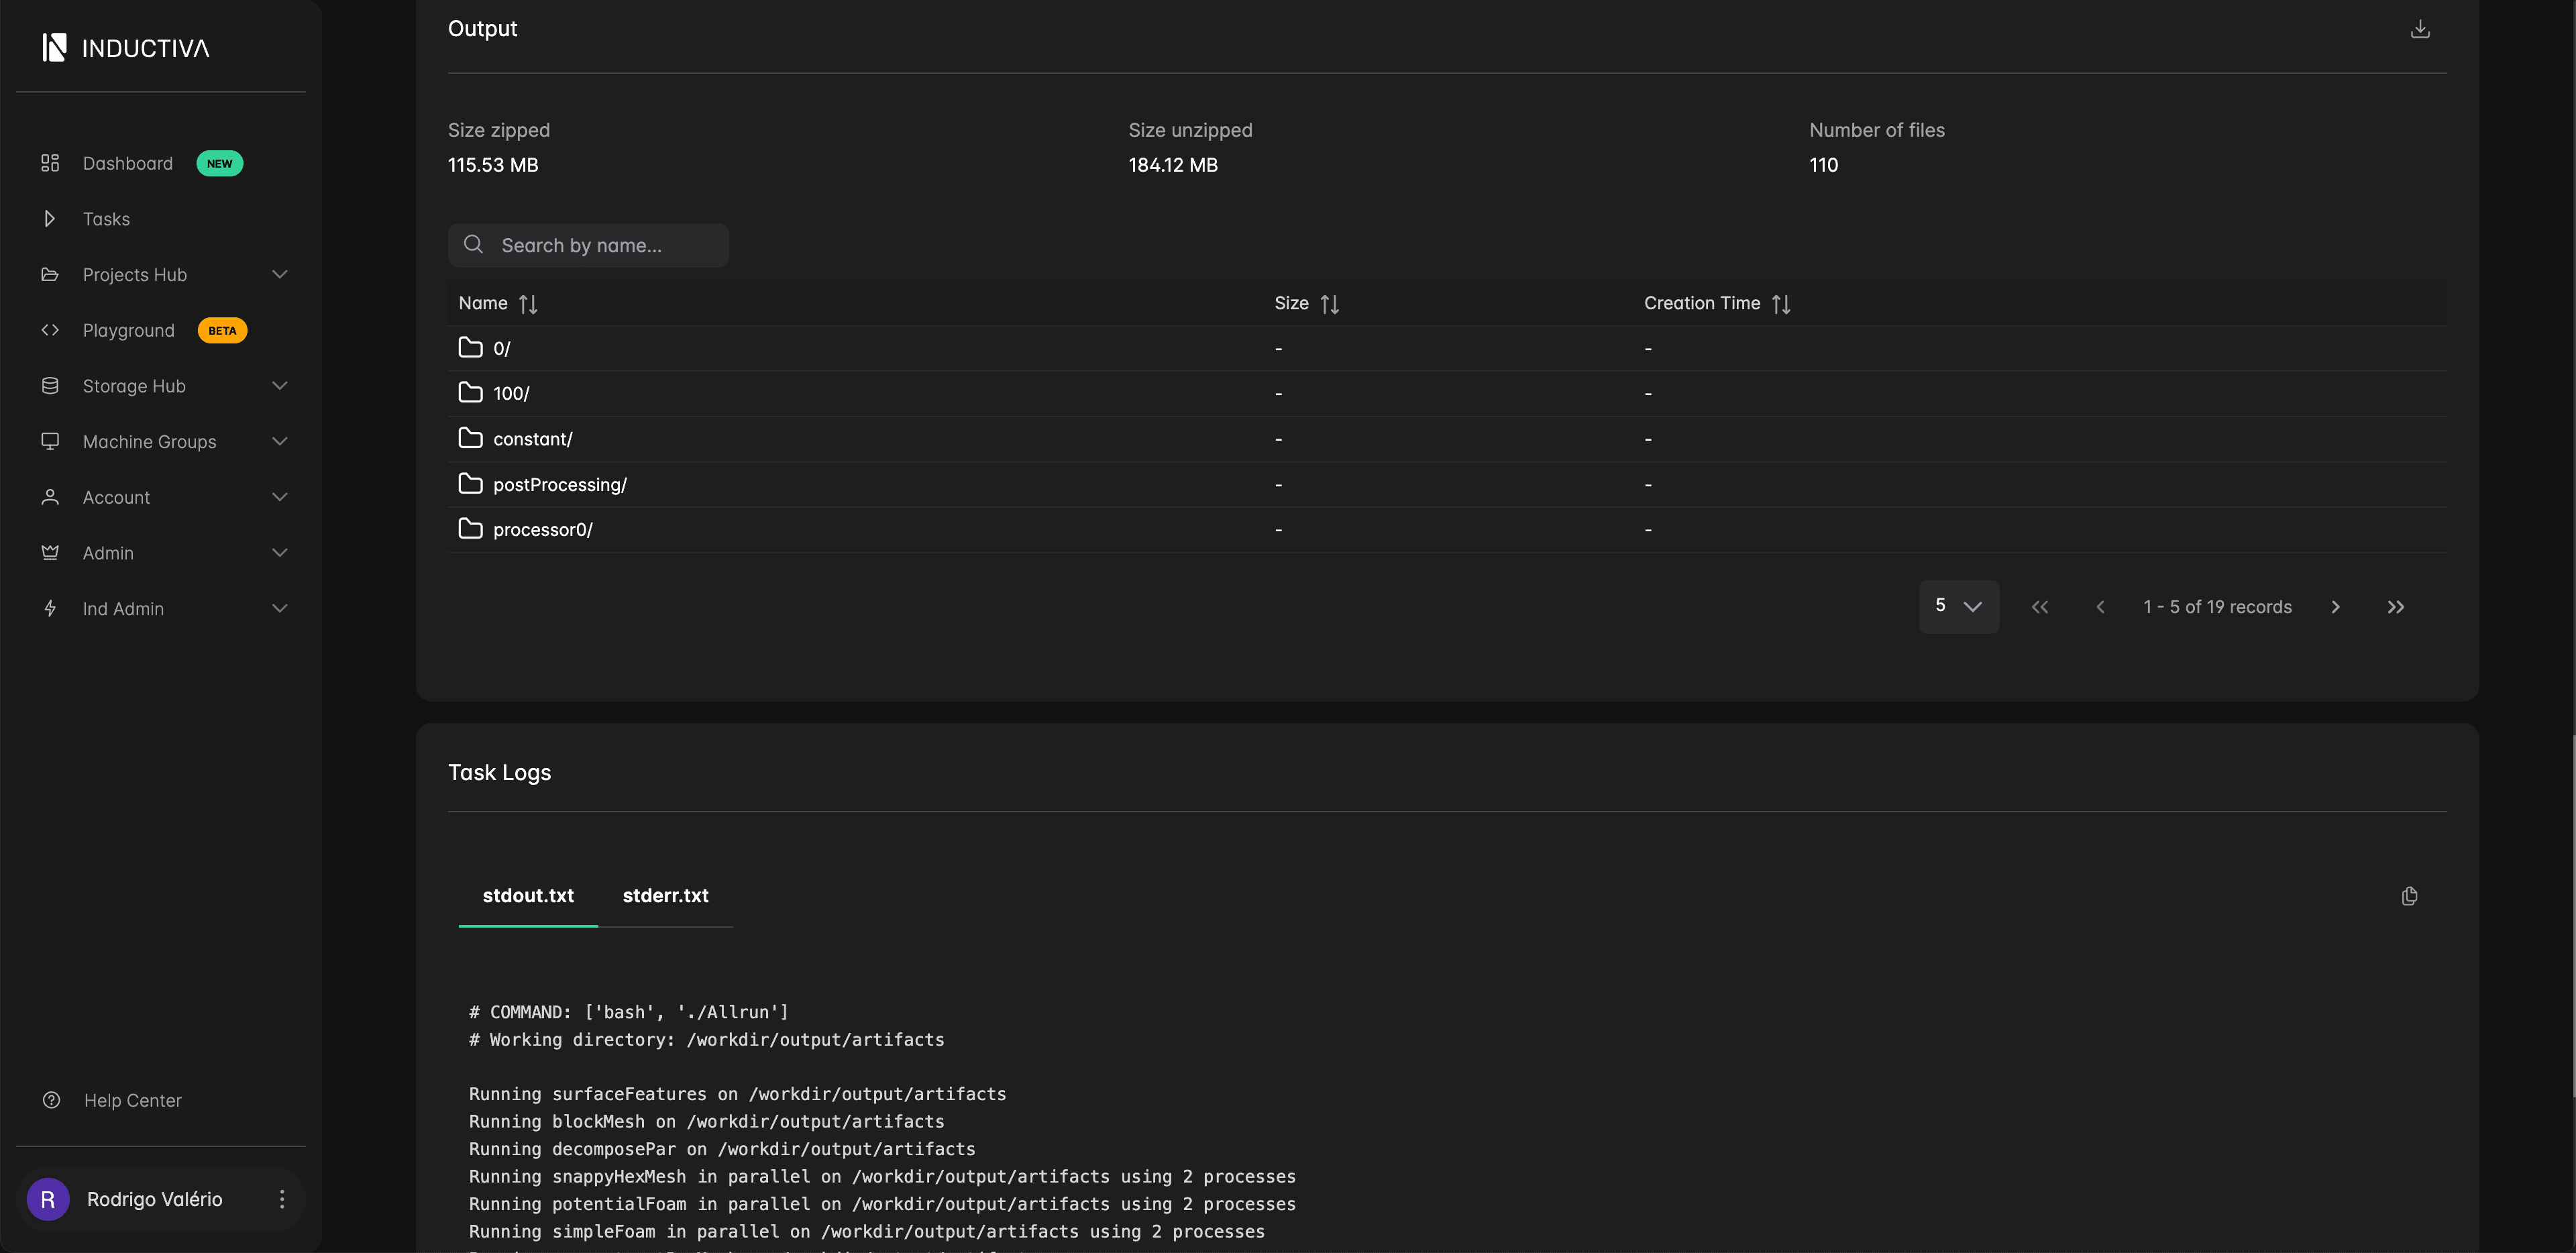
Task: Click the Help Center question icon
Action: (52, 1100)
